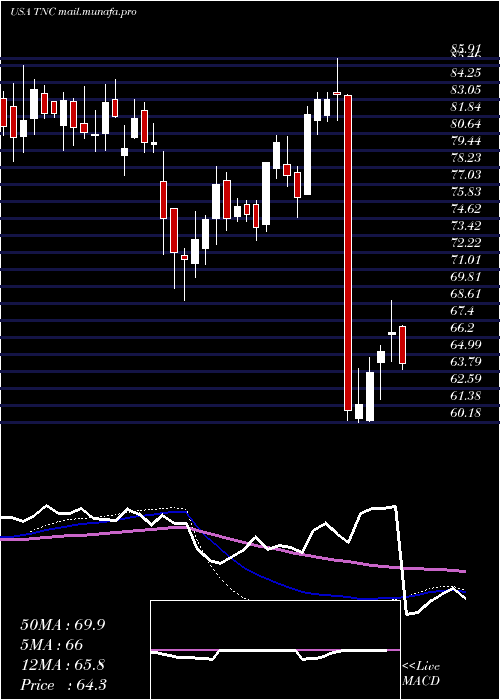Viewport: 500px width, 700px height.
Task: Click the 79.44 price axis label
Action: click(466, 141)
